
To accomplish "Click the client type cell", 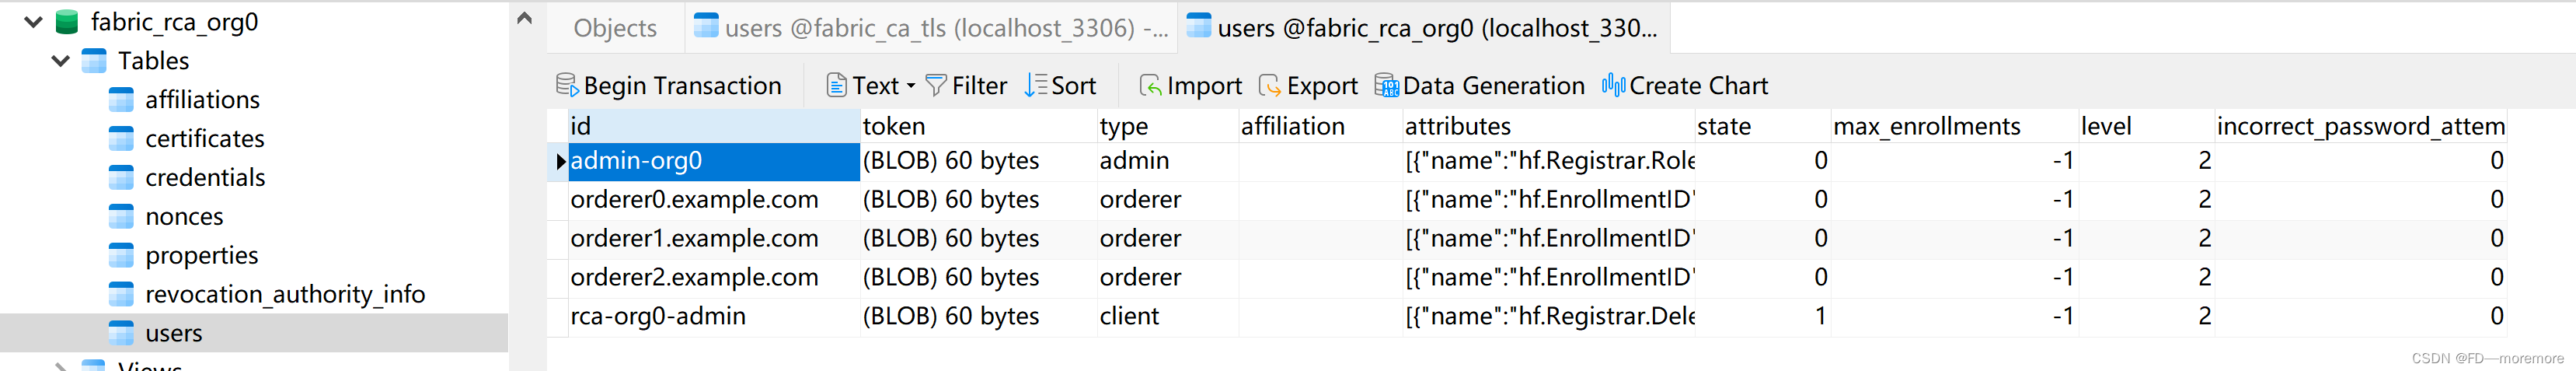I will (x=1167, y=317).
